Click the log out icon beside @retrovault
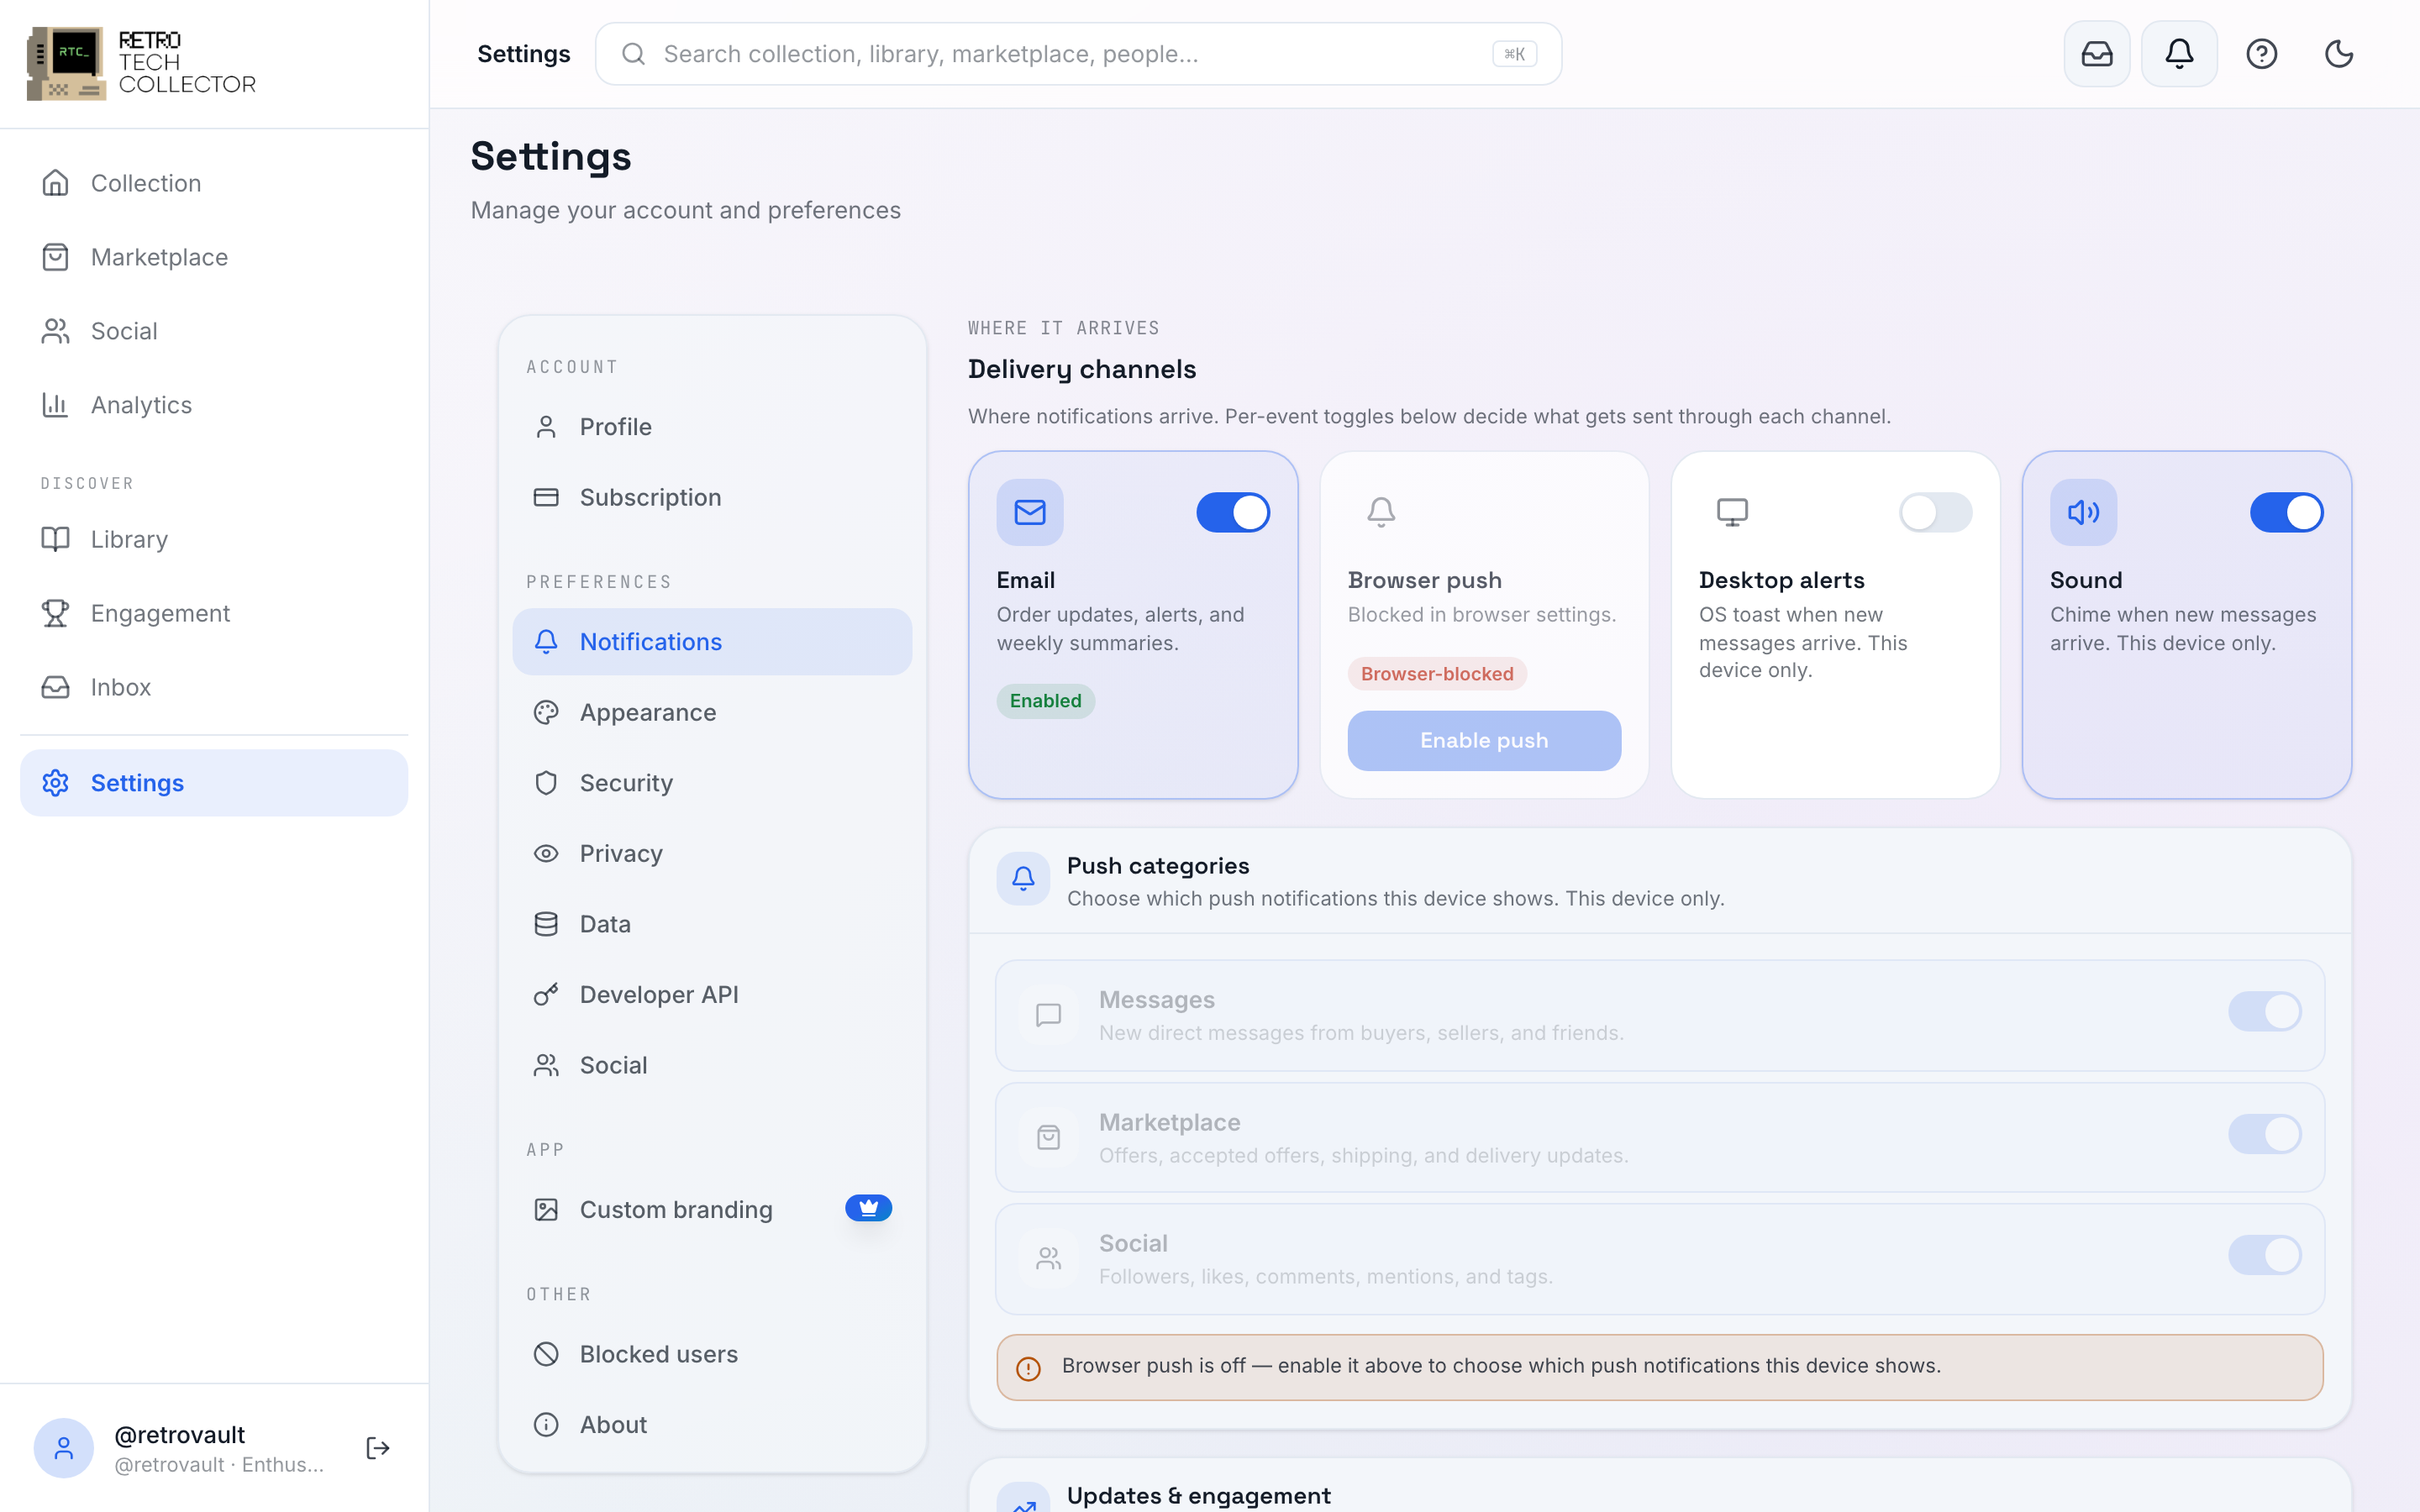 point(377,1447)
